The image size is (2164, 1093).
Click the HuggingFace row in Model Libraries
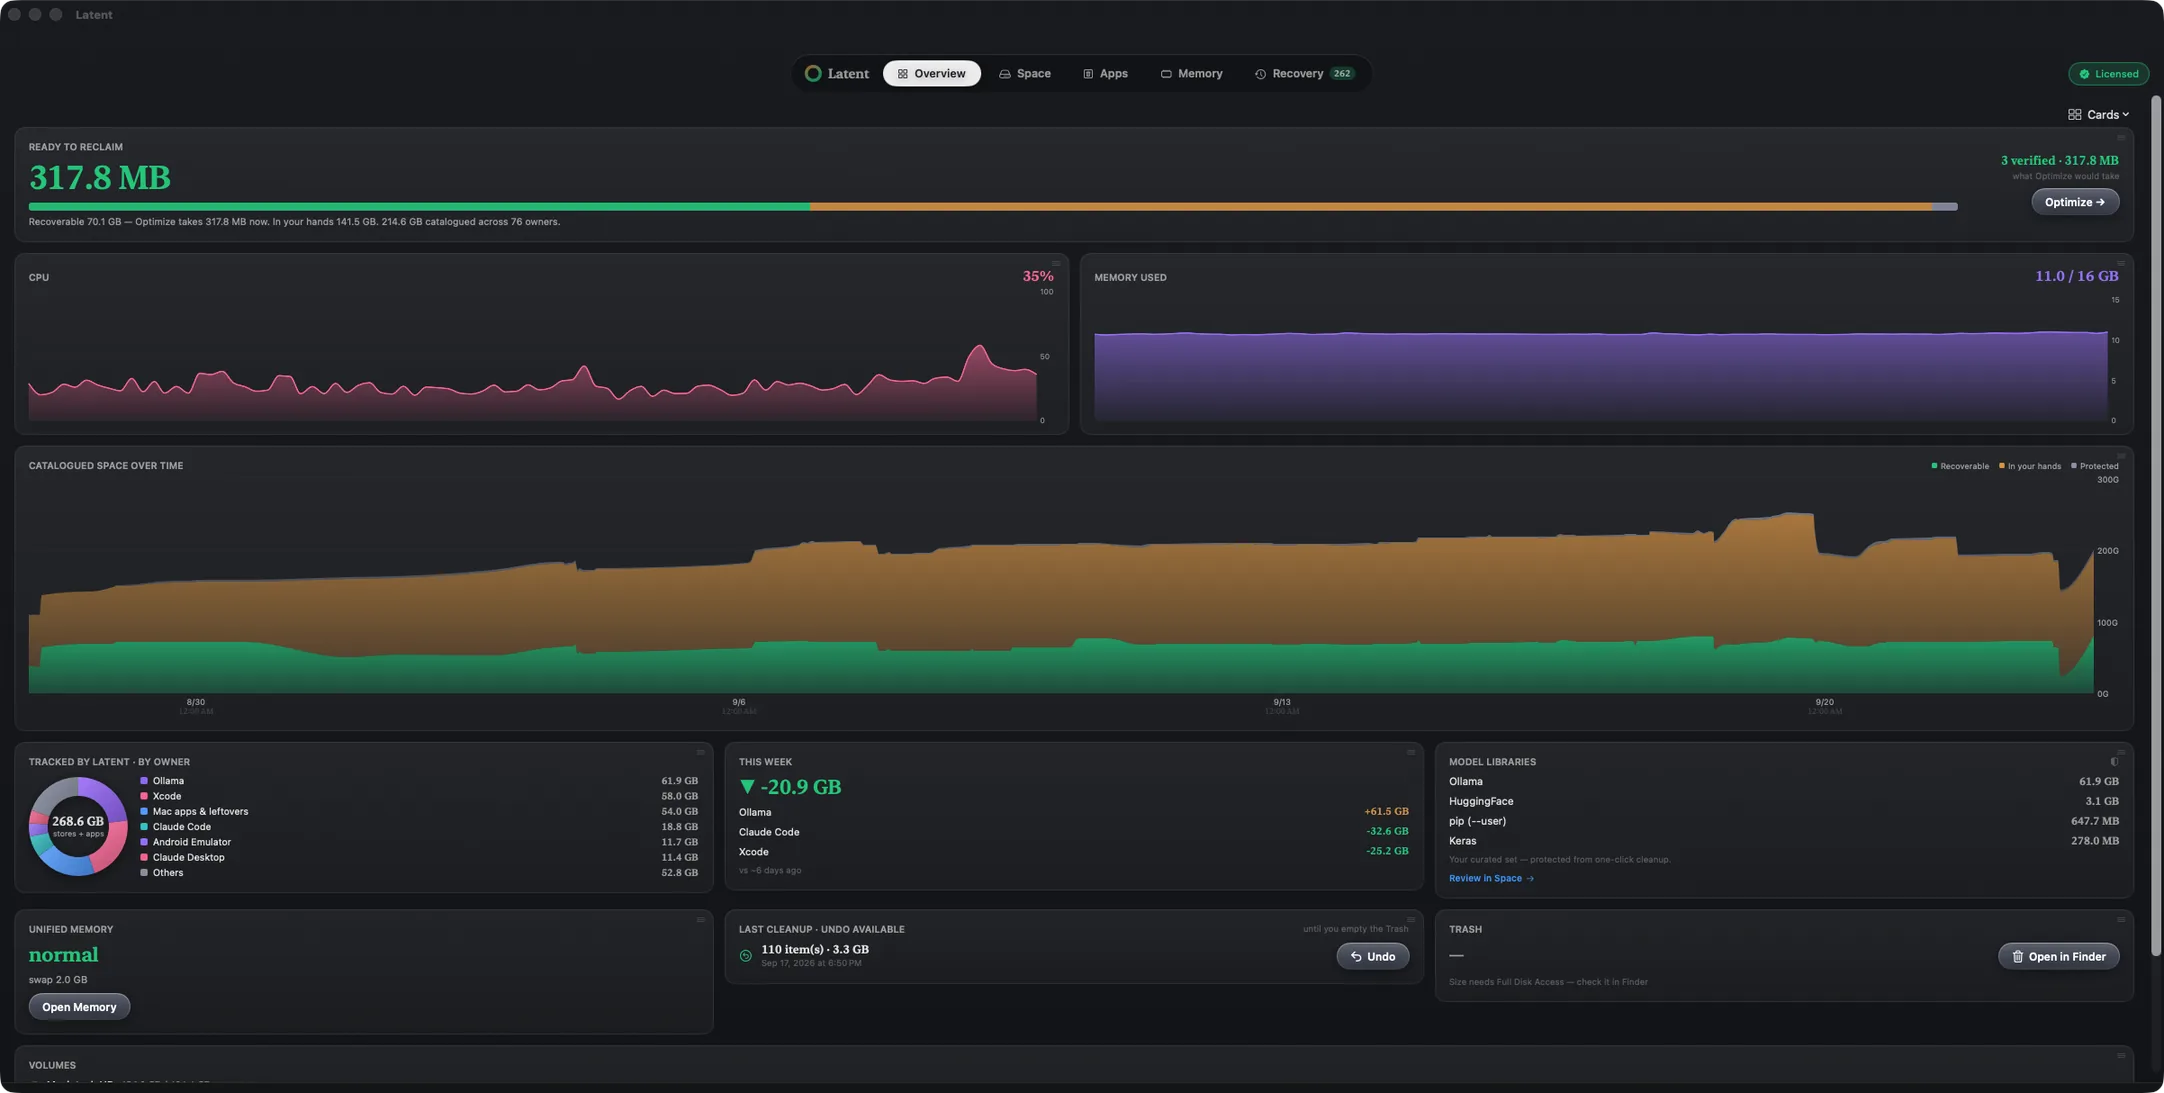coord(1783,802)
